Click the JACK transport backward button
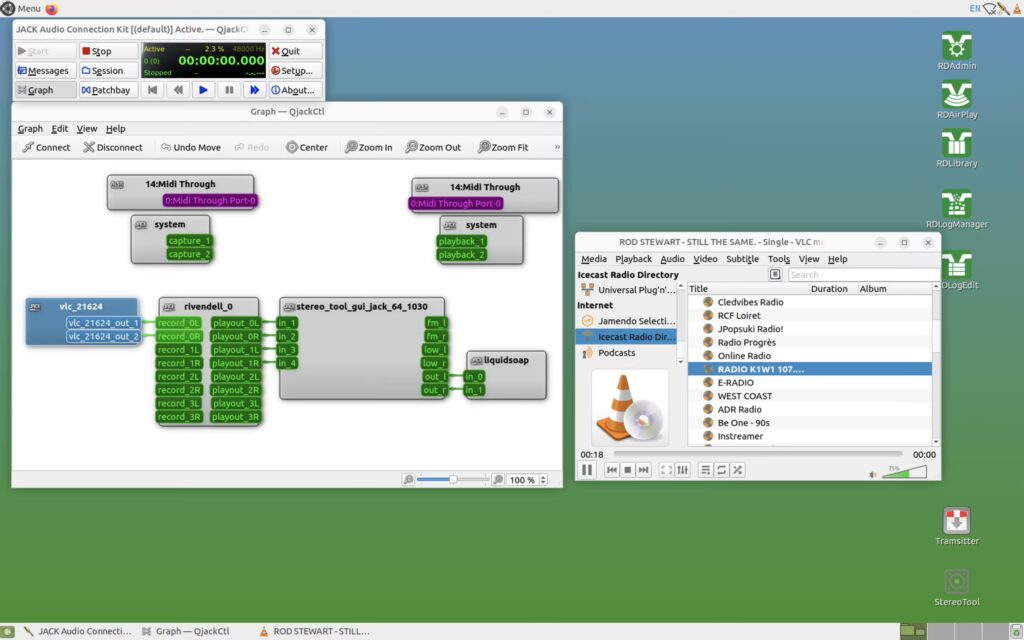The height and width of the screenshot is (640, 1024). tap(178, 90)
